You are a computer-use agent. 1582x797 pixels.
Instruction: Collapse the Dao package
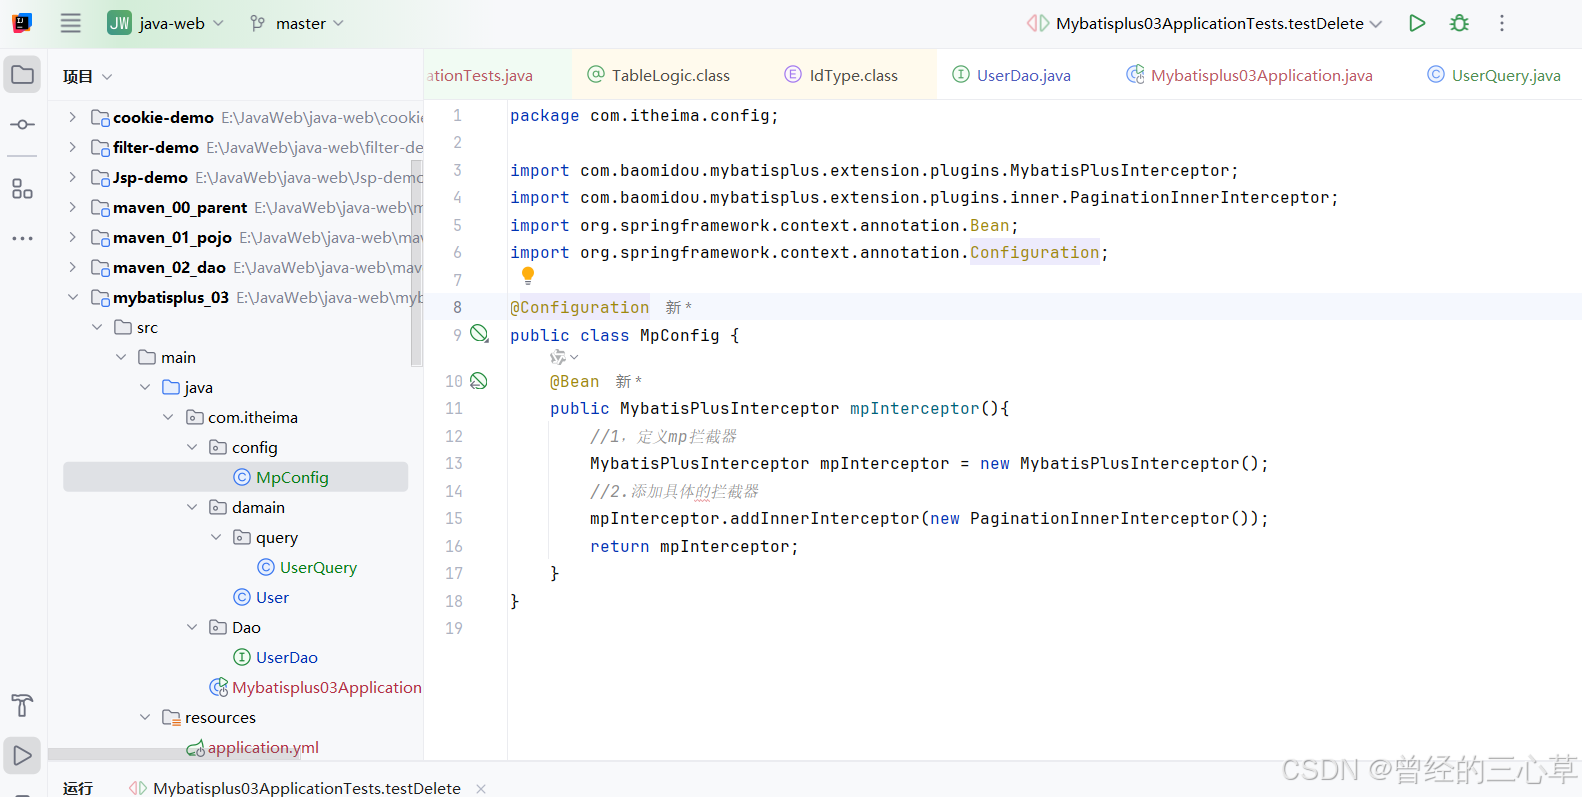[x=192, y=627]
